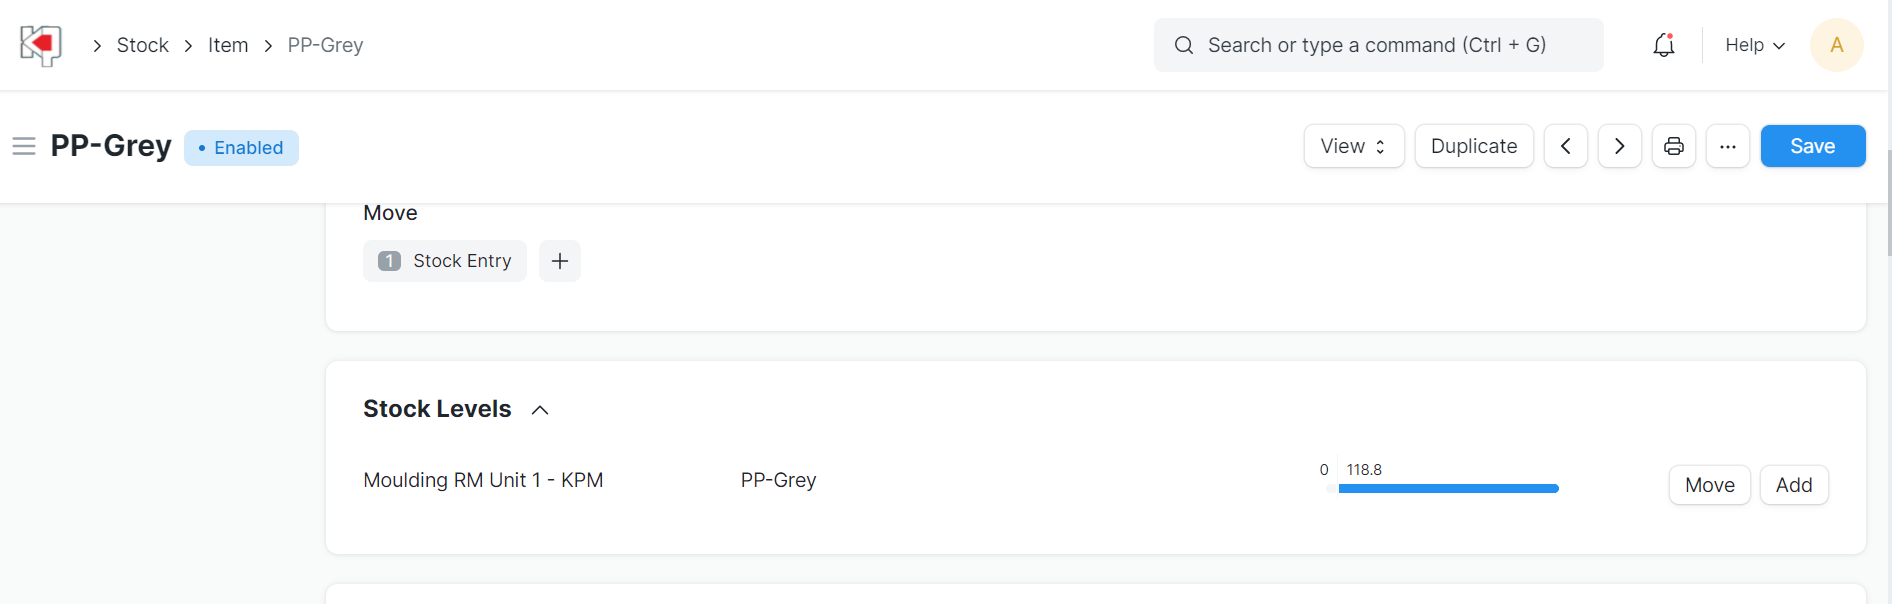Open the Help dropdown menu
The image size is (1892, 604).
[x=1754, y=45]
